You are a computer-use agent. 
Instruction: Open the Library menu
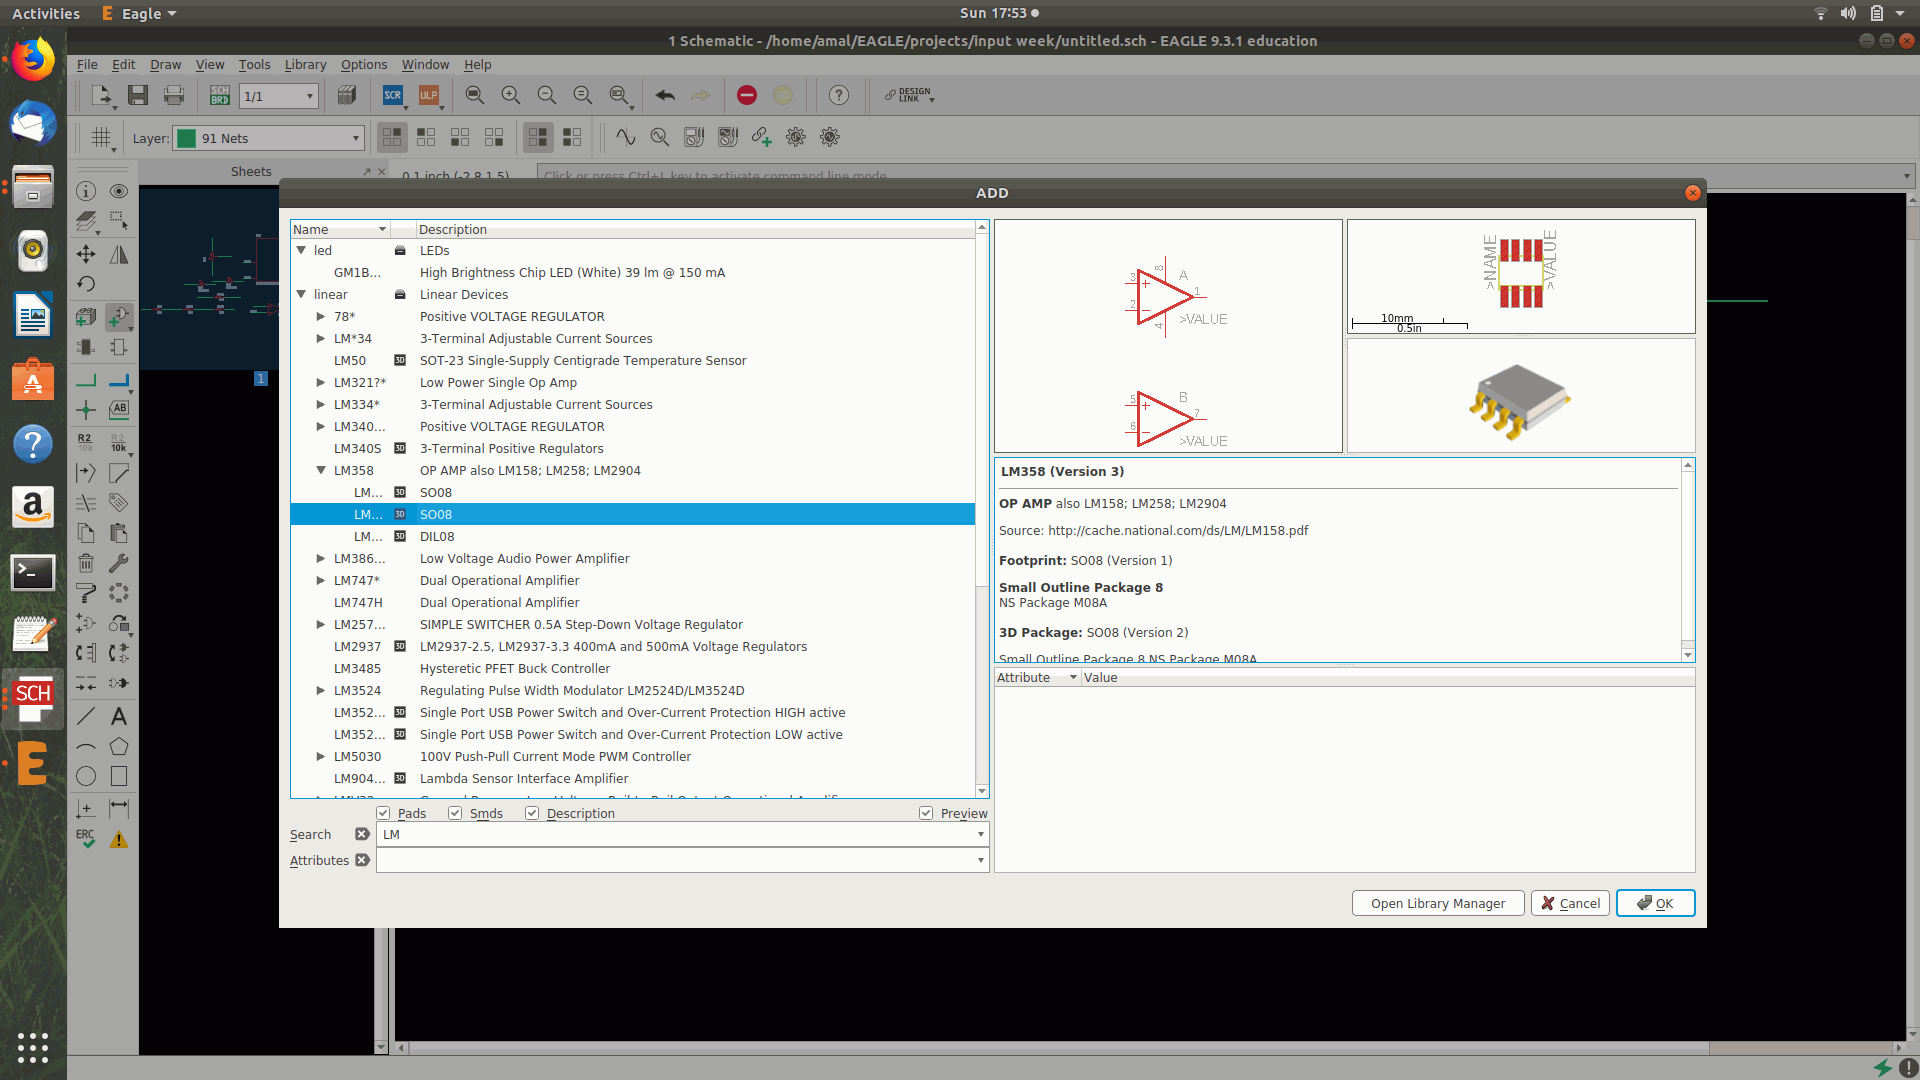tap(305, 64)
